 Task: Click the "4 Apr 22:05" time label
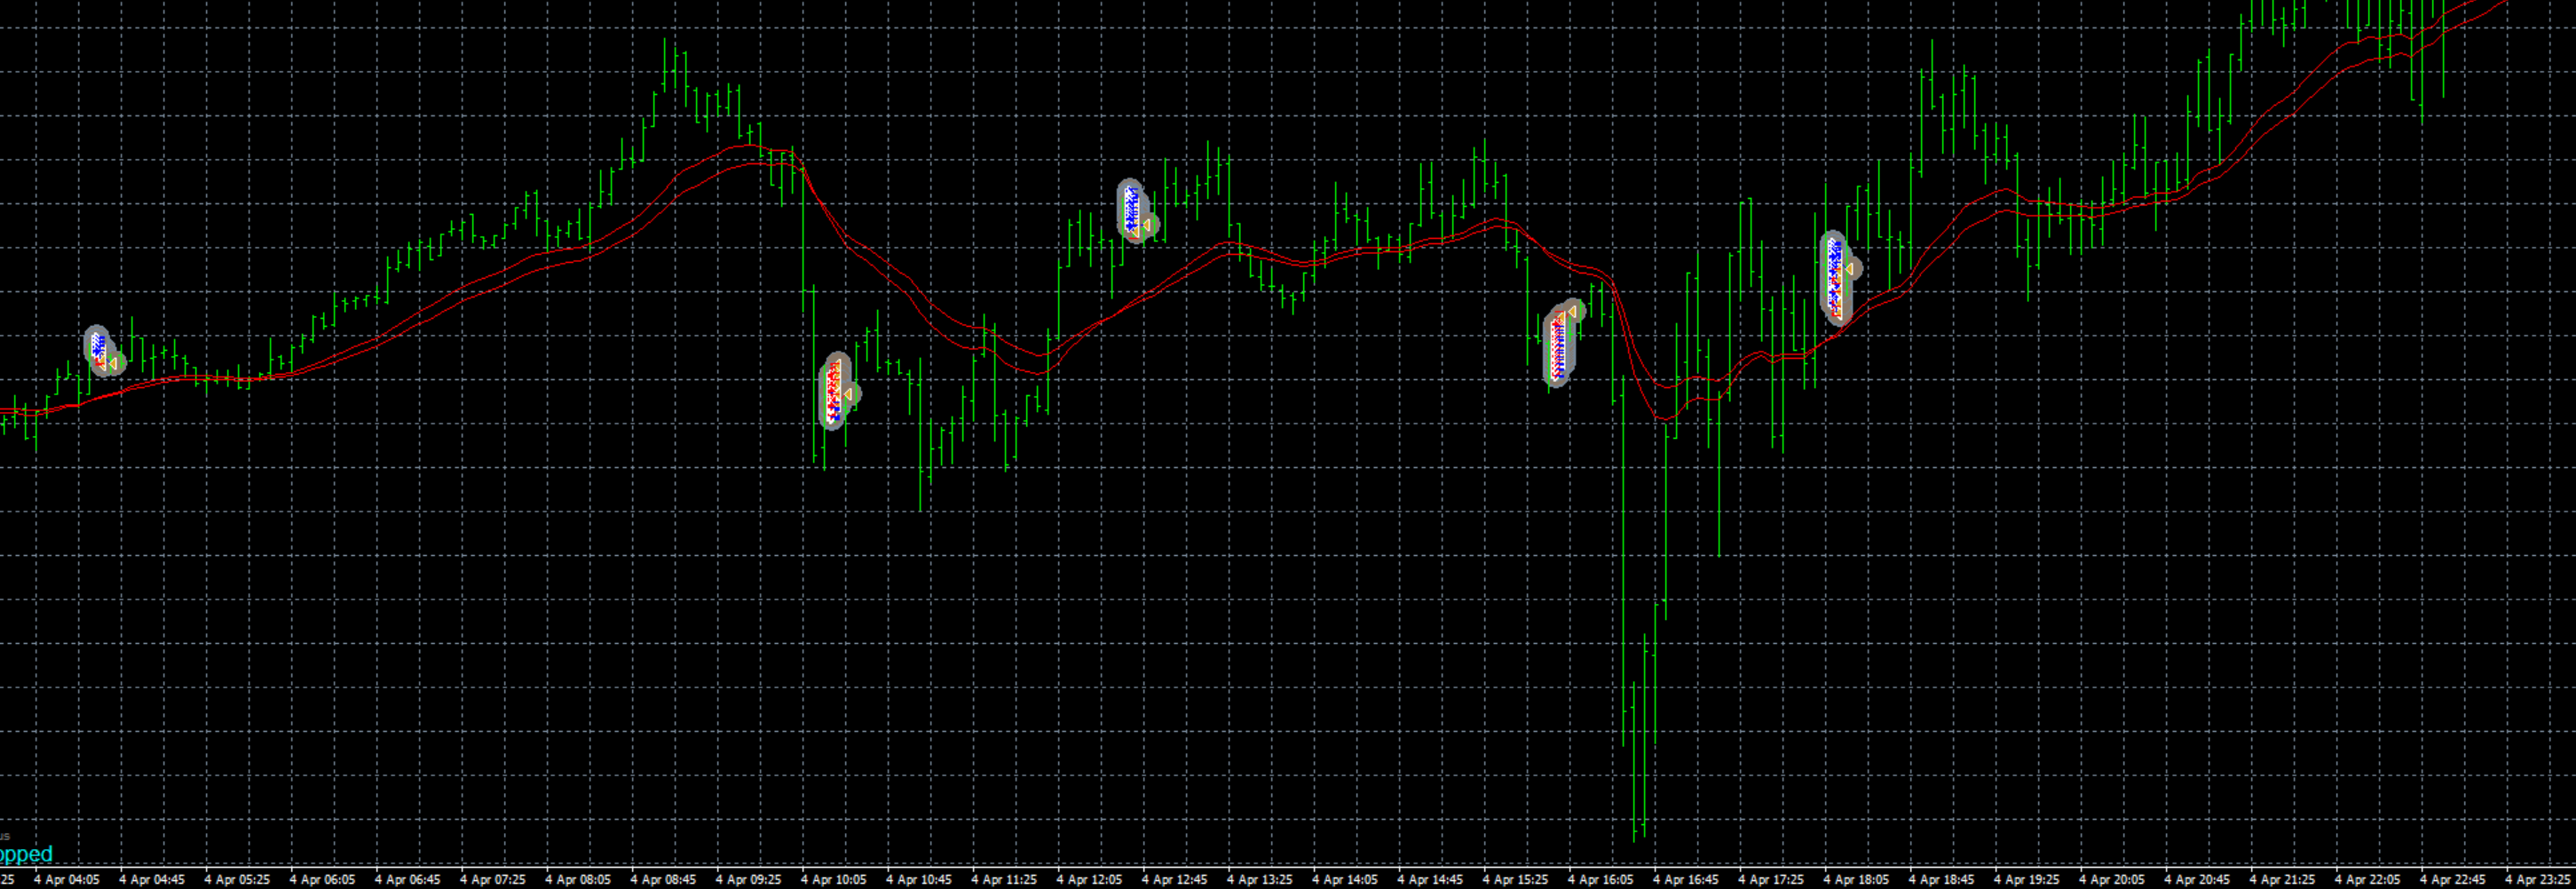click(x=2367, y=880)
